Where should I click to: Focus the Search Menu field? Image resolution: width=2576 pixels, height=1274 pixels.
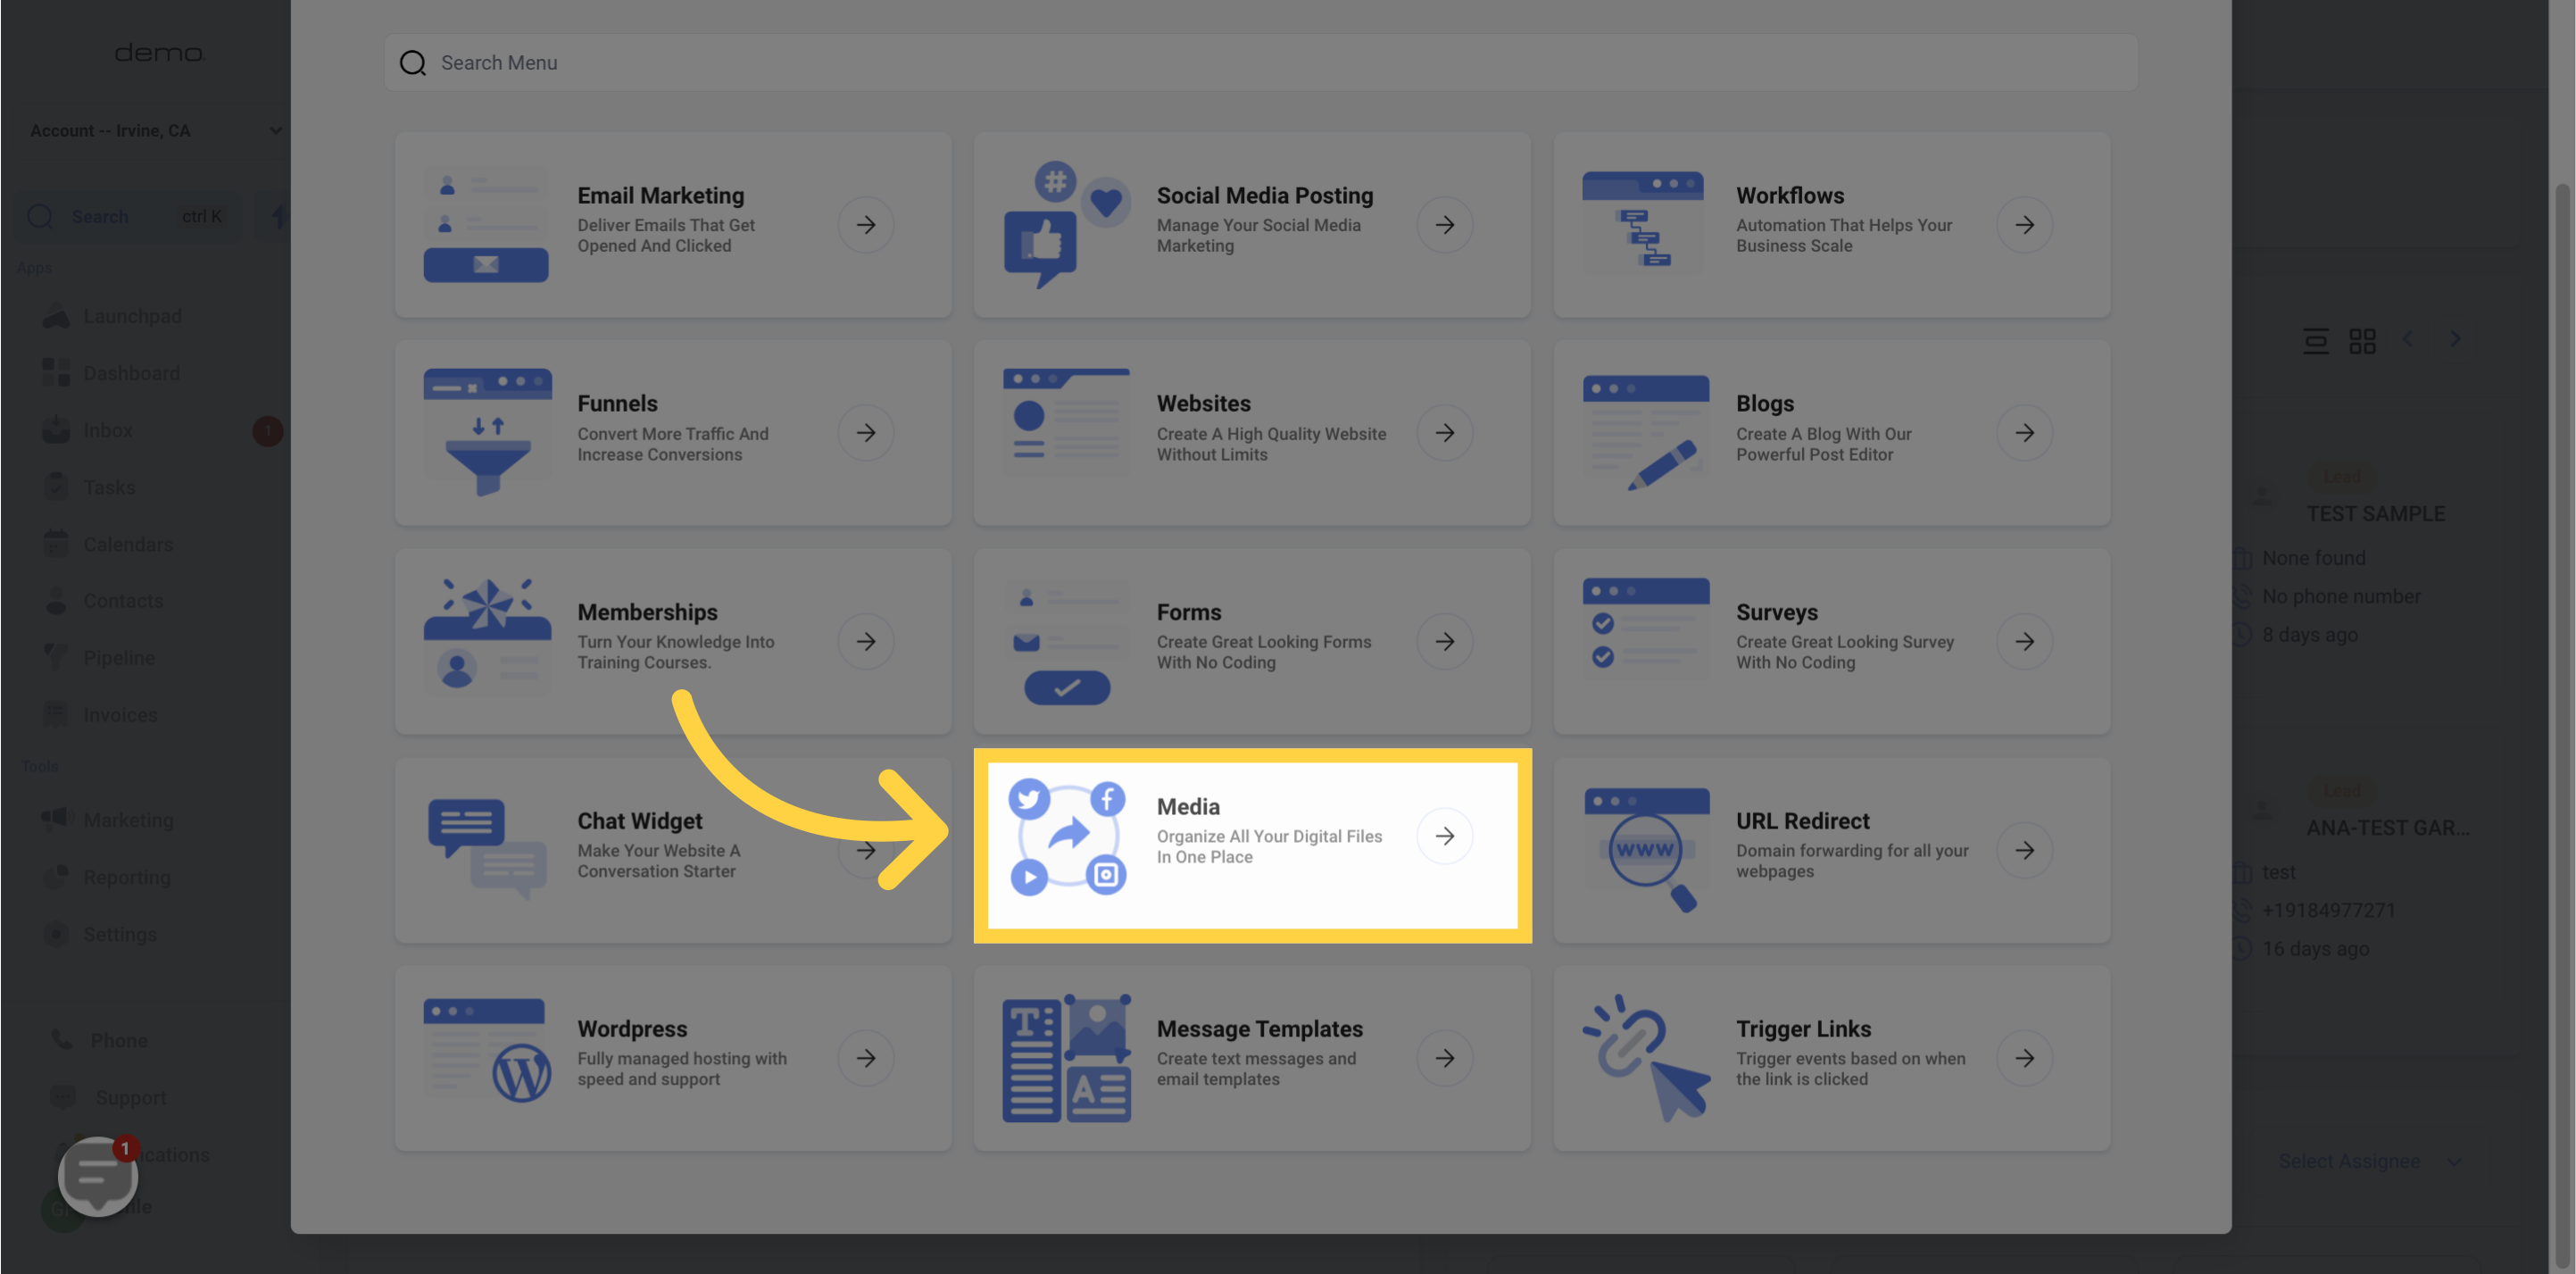pos(1261,63)
